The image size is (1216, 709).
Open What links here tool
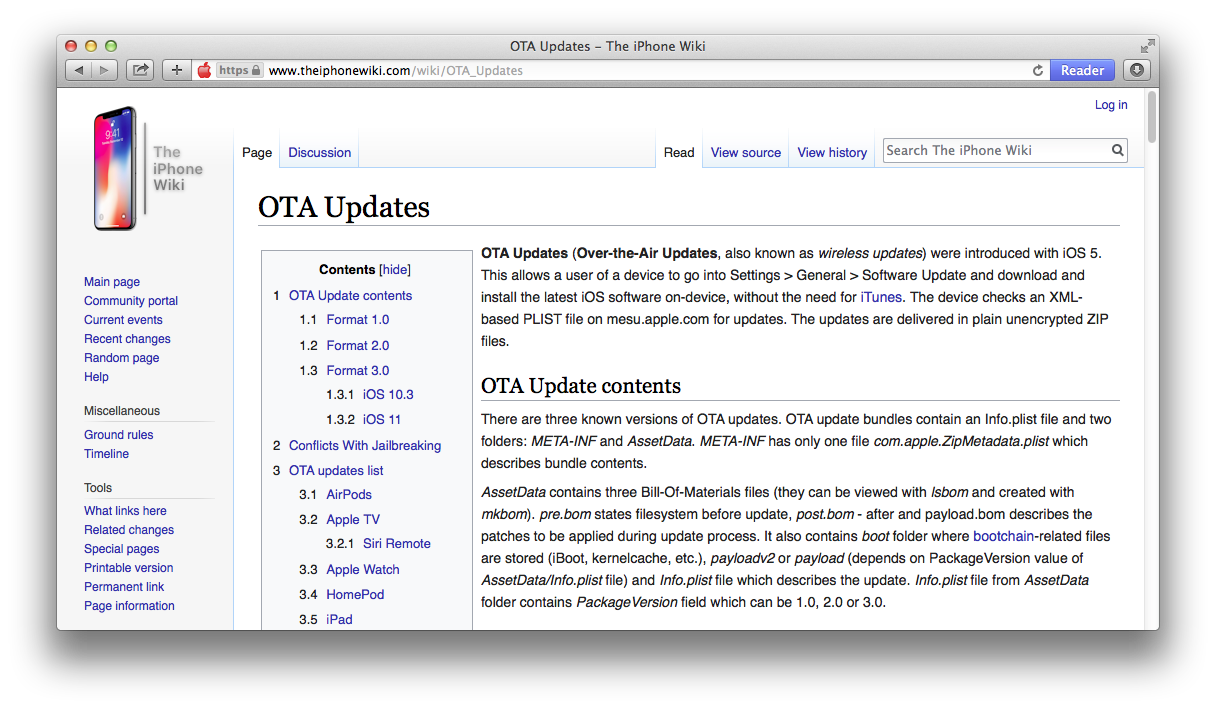pyautogui.click(x=125, y=511)
